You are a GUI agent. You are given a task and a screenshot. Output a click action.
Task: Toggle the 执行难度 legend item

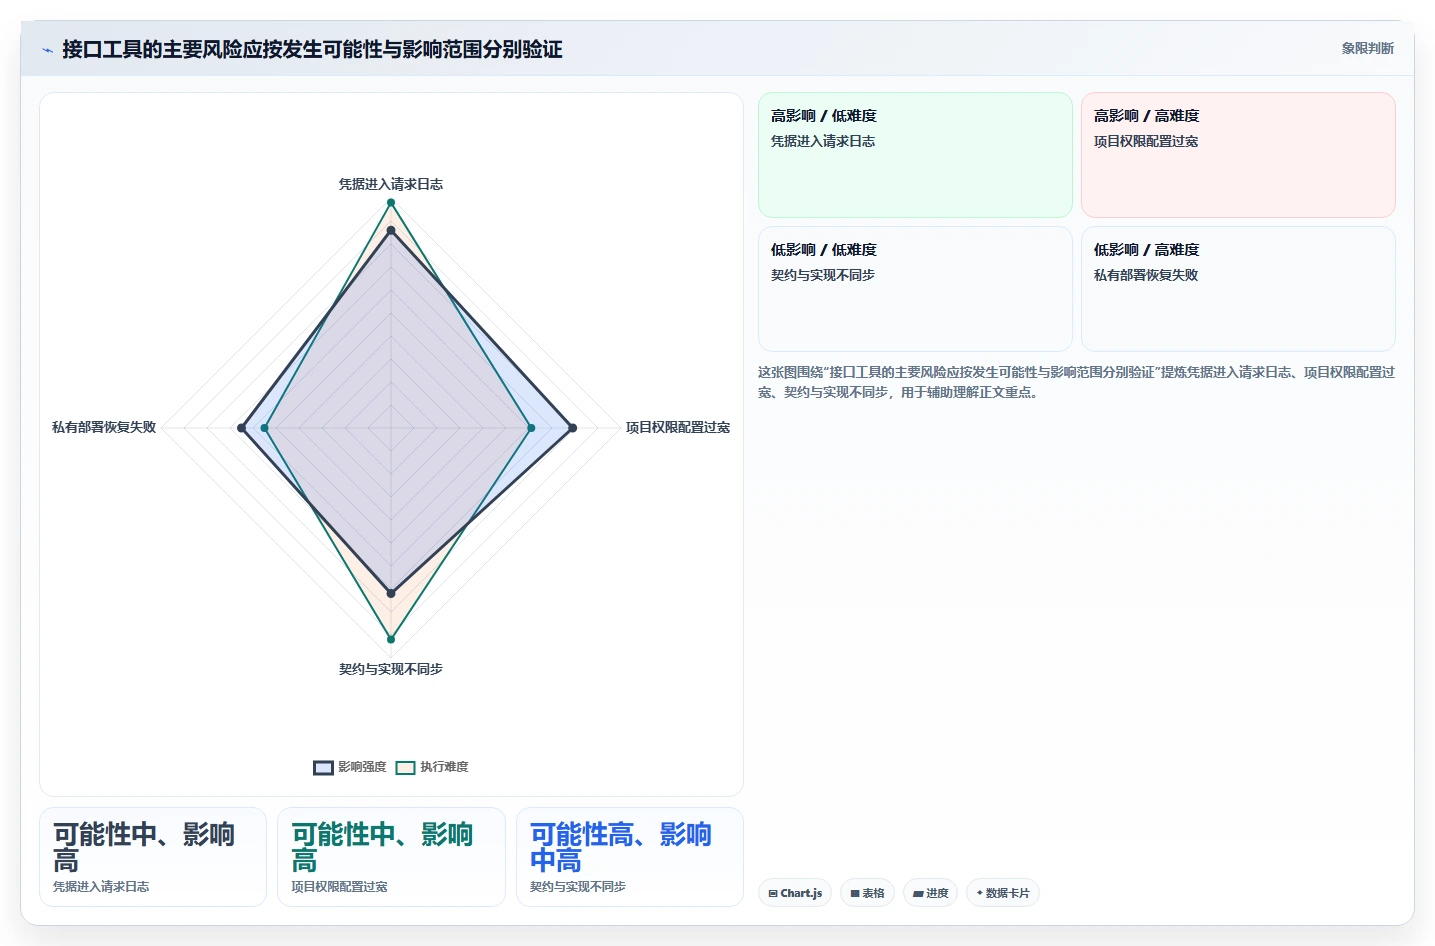pos(432,767)
